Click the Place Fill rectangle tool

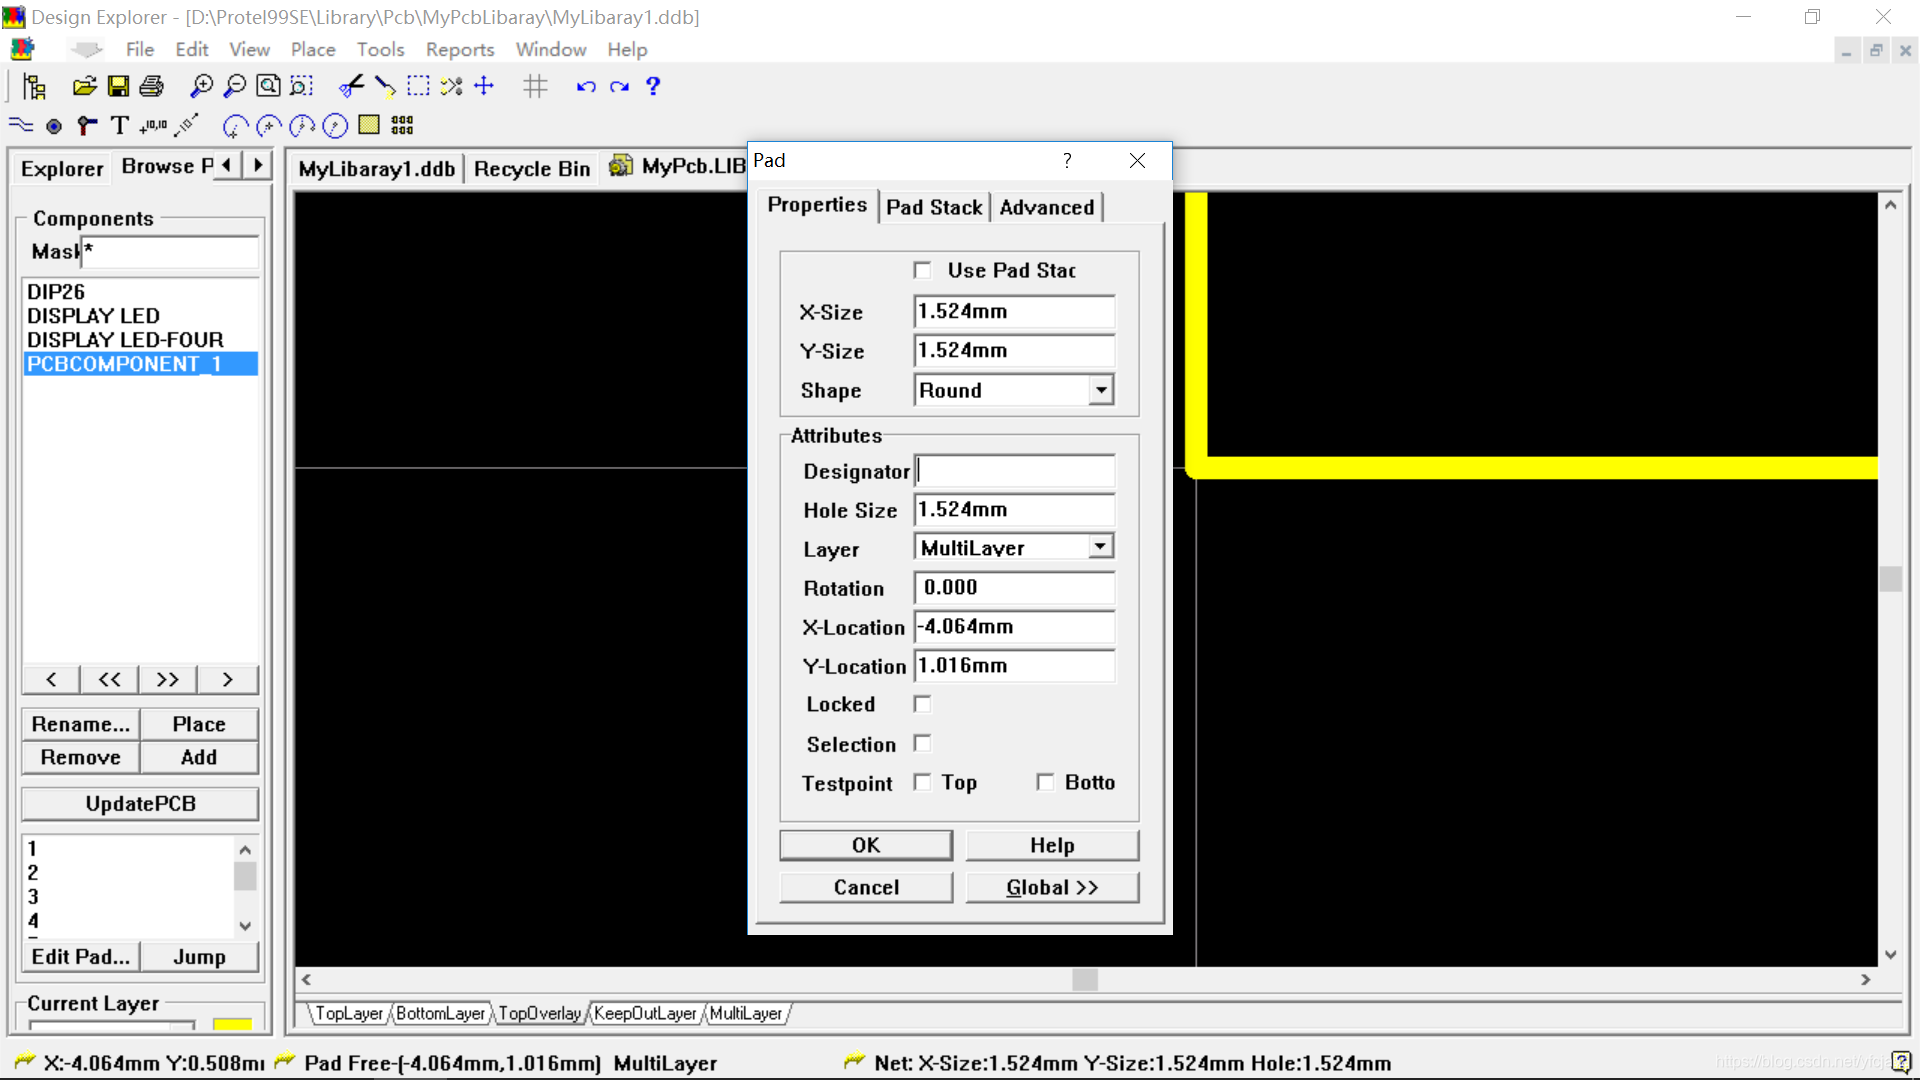369,125
